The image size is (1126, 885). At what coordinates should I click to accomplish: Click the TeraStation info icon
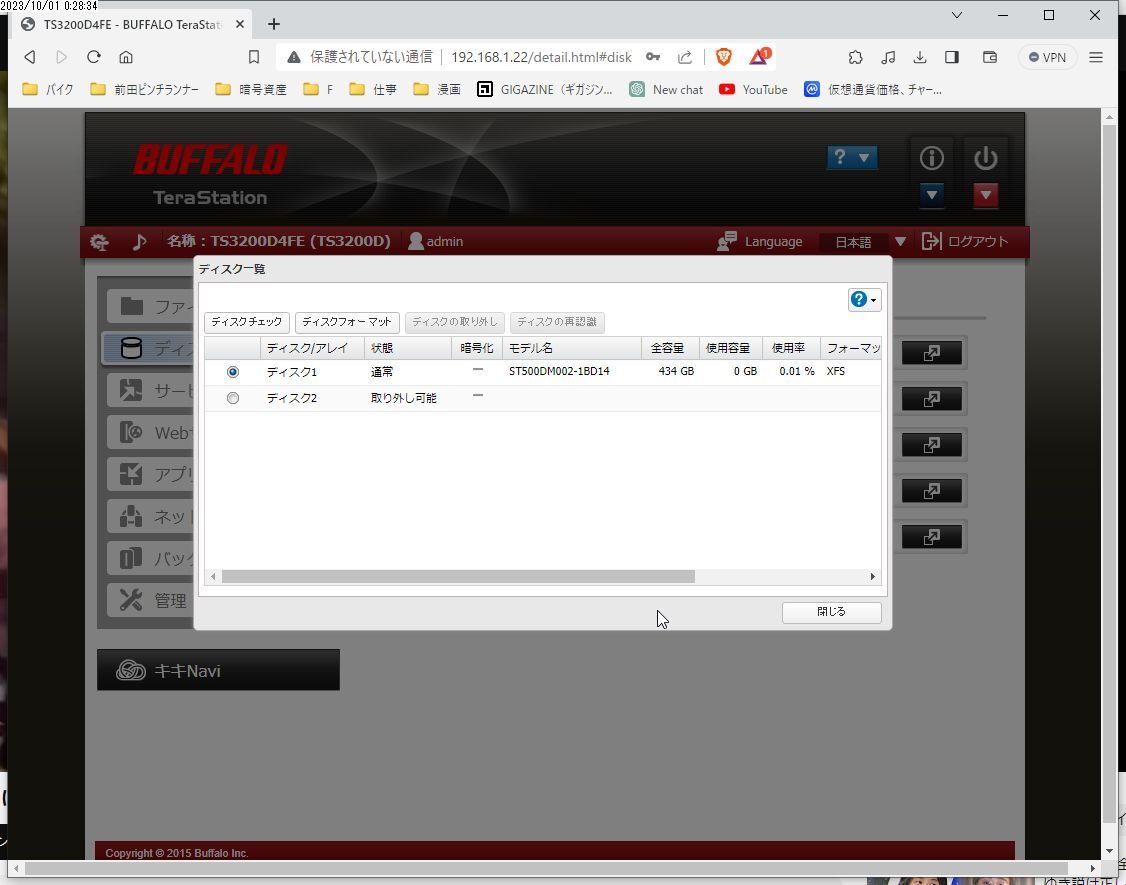[932, 157]
